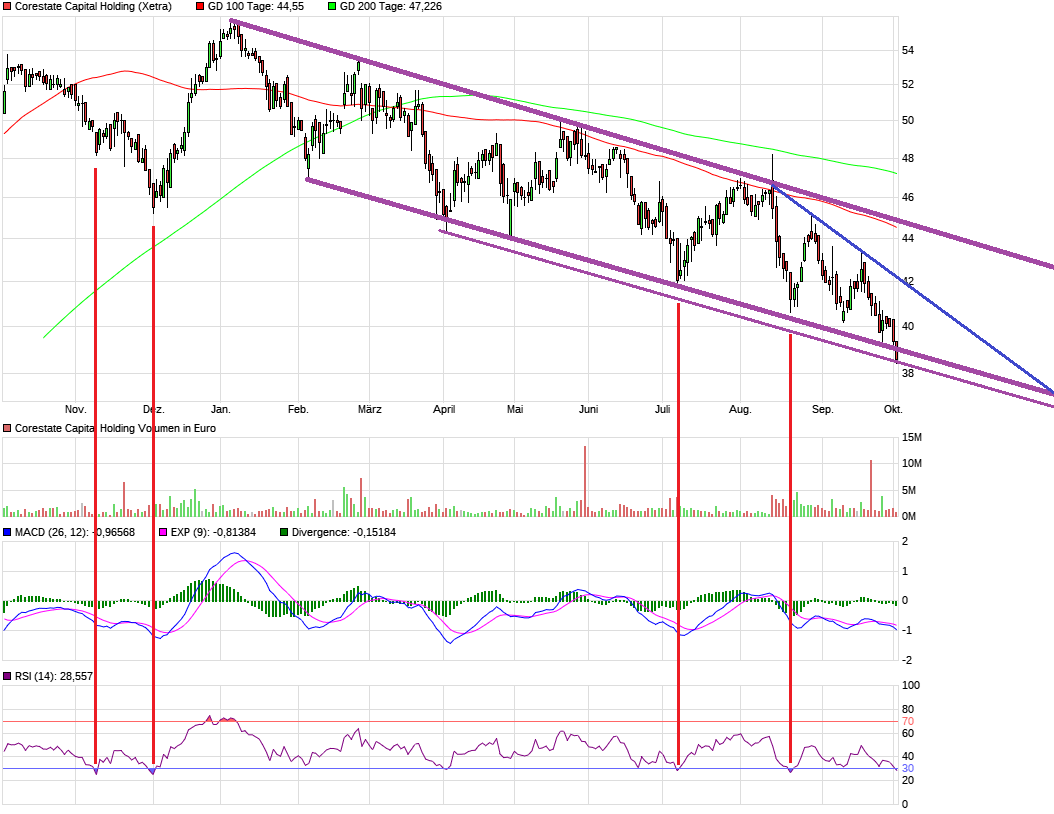Image resolution: width=1054 pixels, height=814 pixels.
Task: Click the purple RSI (14) indicator icon
Action: click(7, 678)
